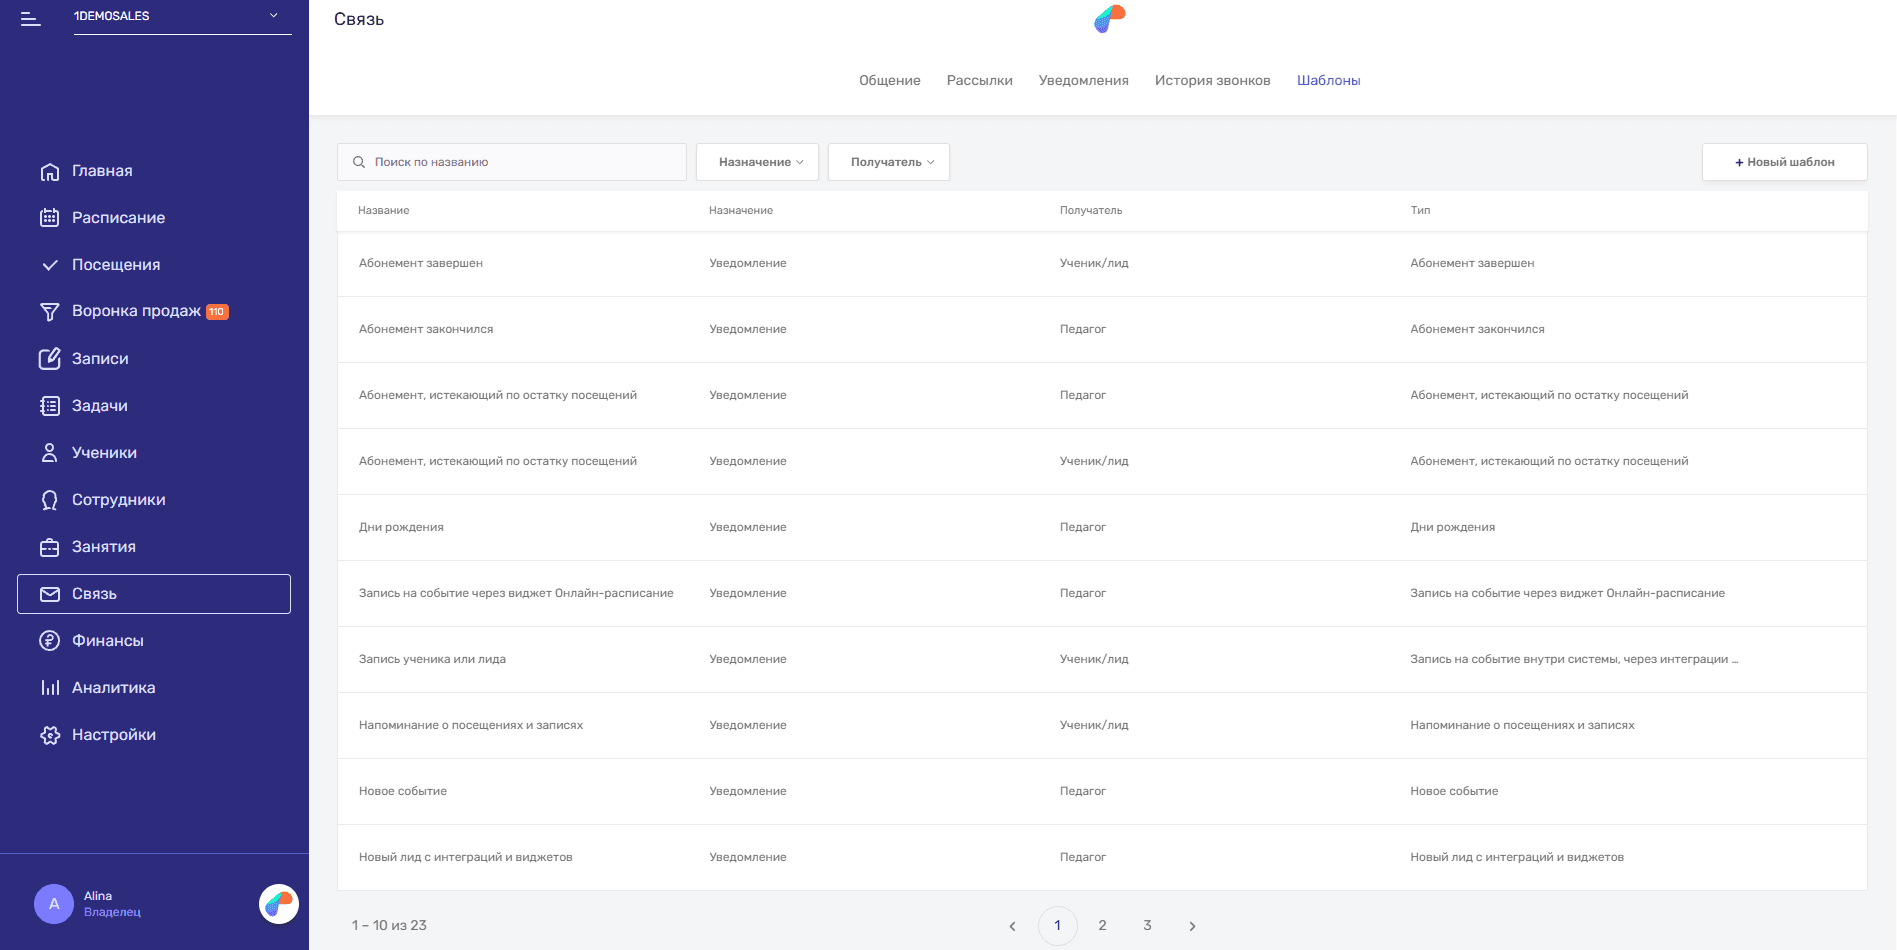
Task: Open page 2 of templates list
Action: (1102, 926)
